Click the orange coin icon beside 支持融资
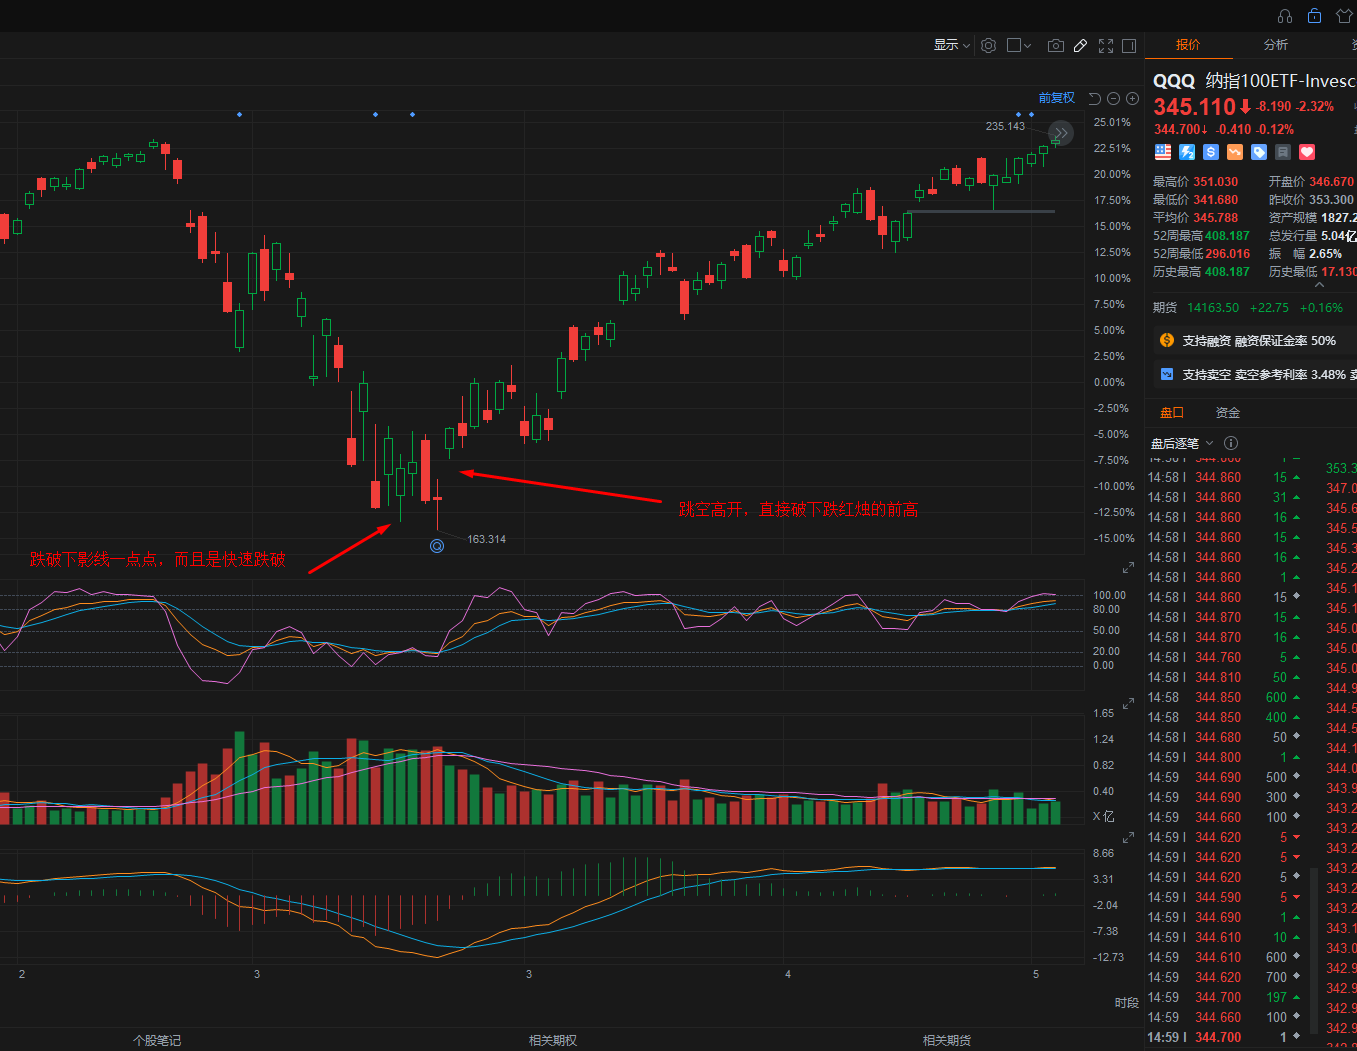The width and height of the screenshot is (1357, 1051). [x=1166, y=341]
